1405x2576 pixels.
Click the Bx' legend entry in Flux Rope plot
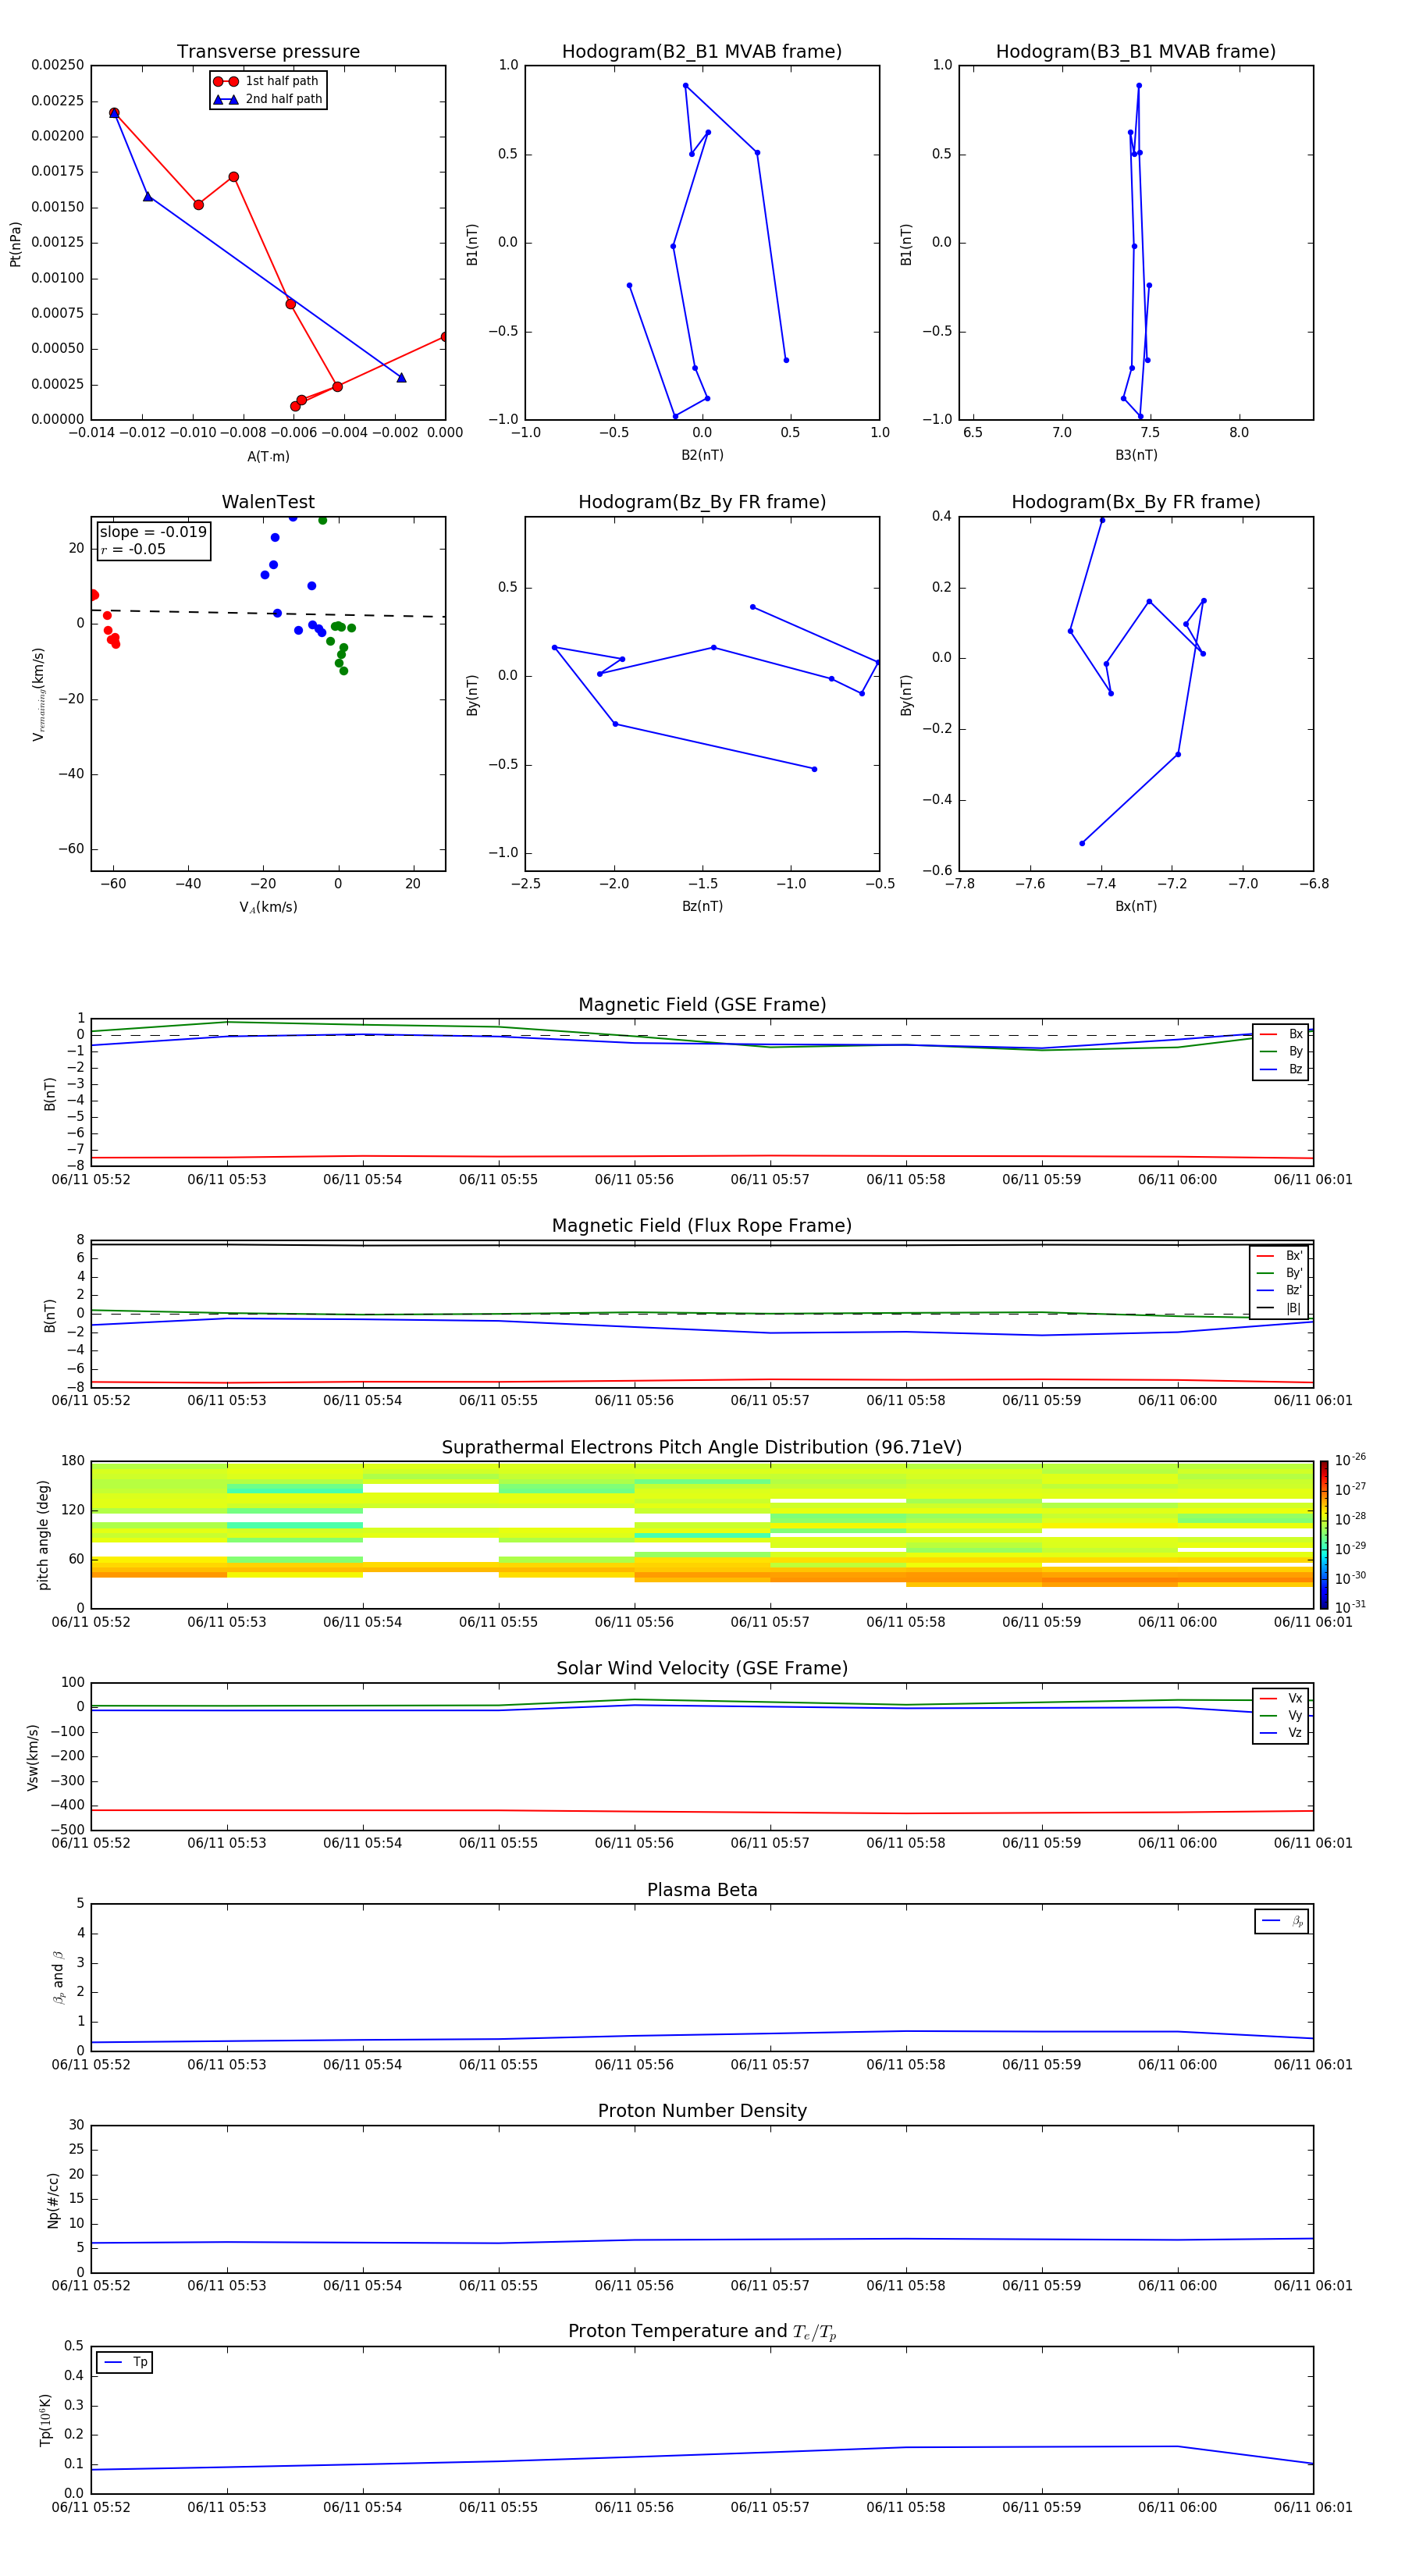(x=1279, y=1256)
